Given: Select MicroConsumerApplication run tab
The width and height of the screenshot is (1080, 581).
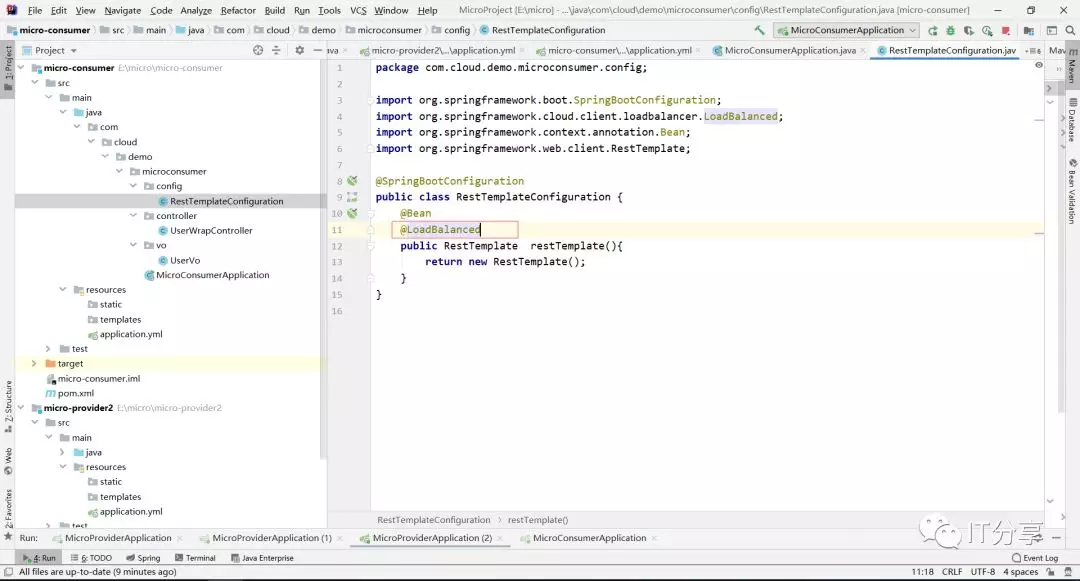Looking at the screenshot, I should coord(589,538).
